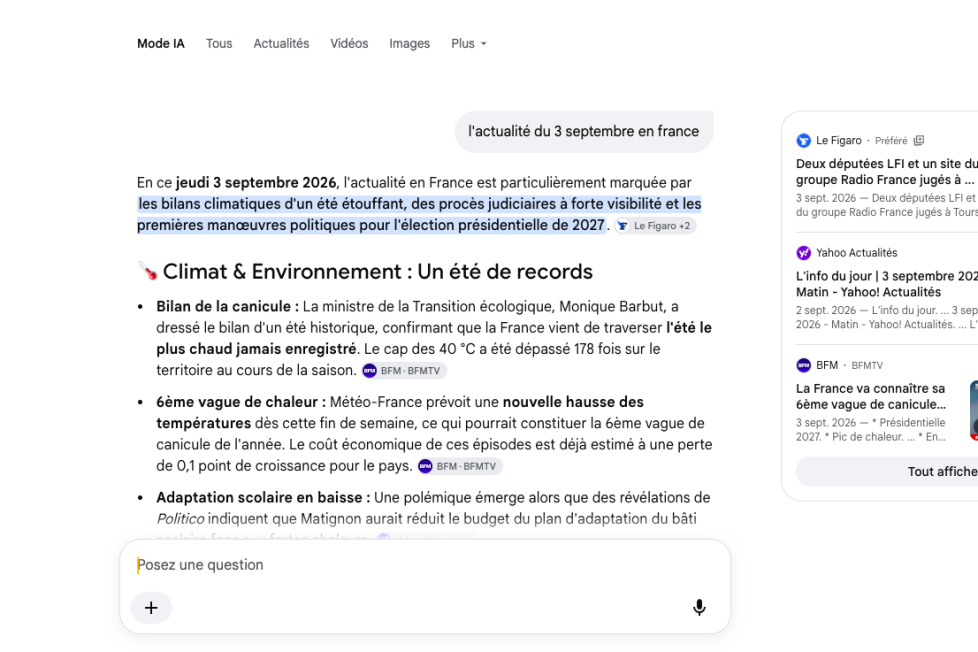This screenshot has width=978, height=652.
Task: Click the Yahoo Actualités logo icon
Action: [x=803, y=253]
